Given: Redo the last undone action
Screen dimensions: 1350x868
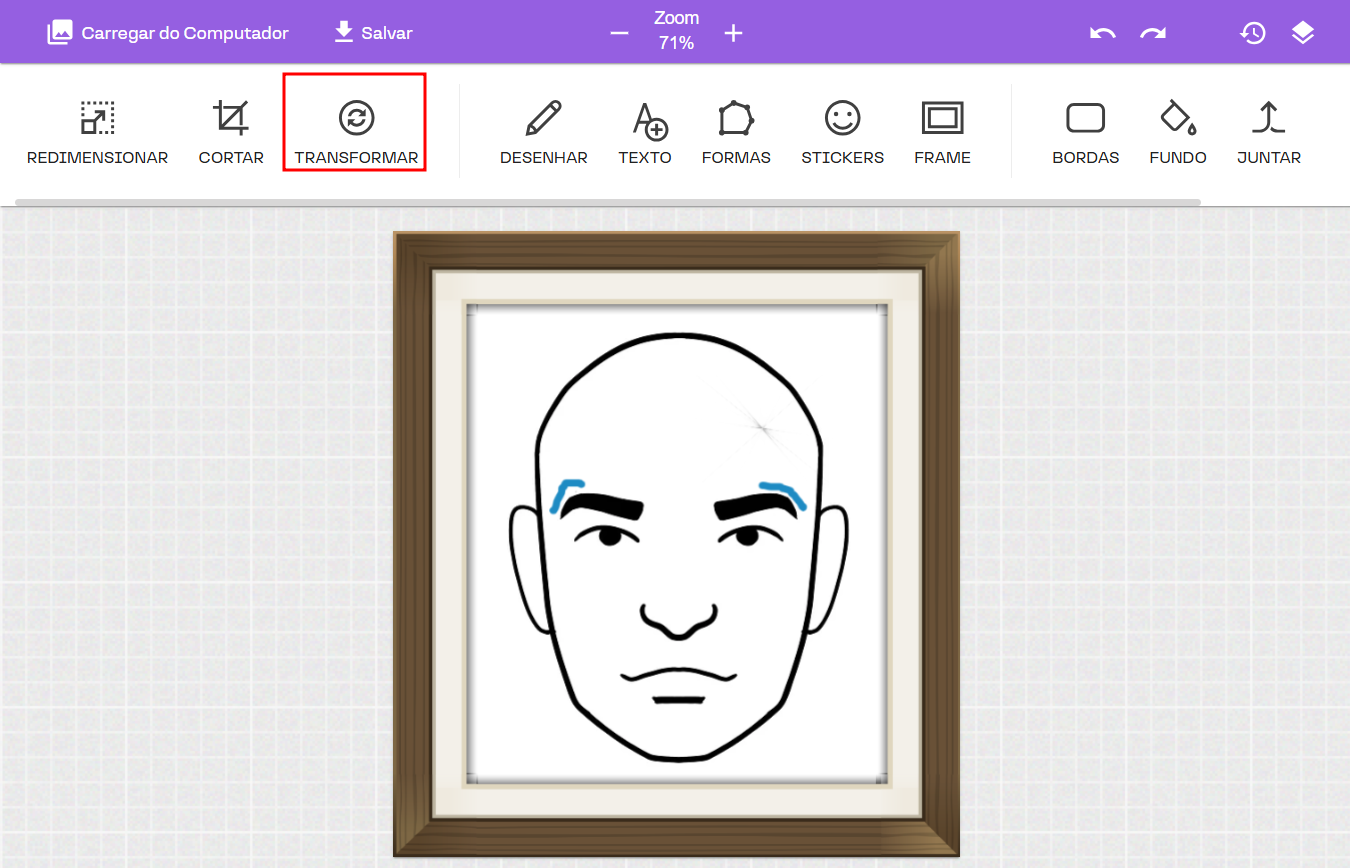Looking at the screenshot, I should click(x=1153, y=33).
